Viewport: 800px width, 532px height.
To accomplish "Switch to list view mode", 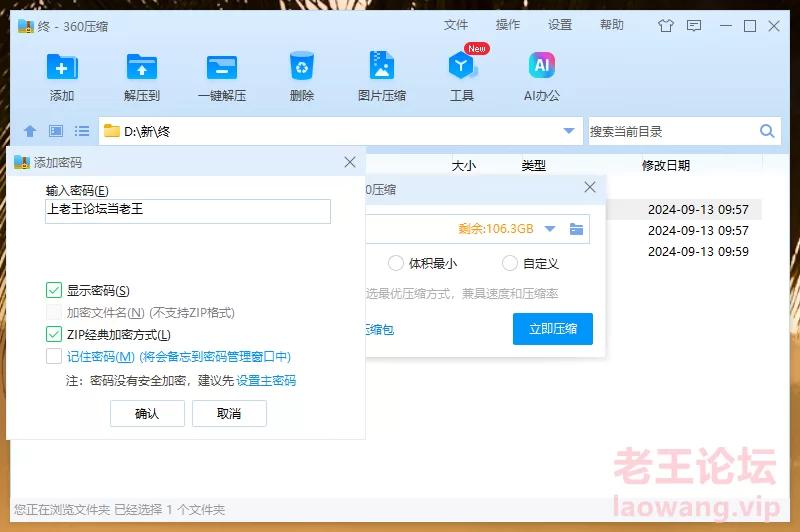I will coord(82,131).
